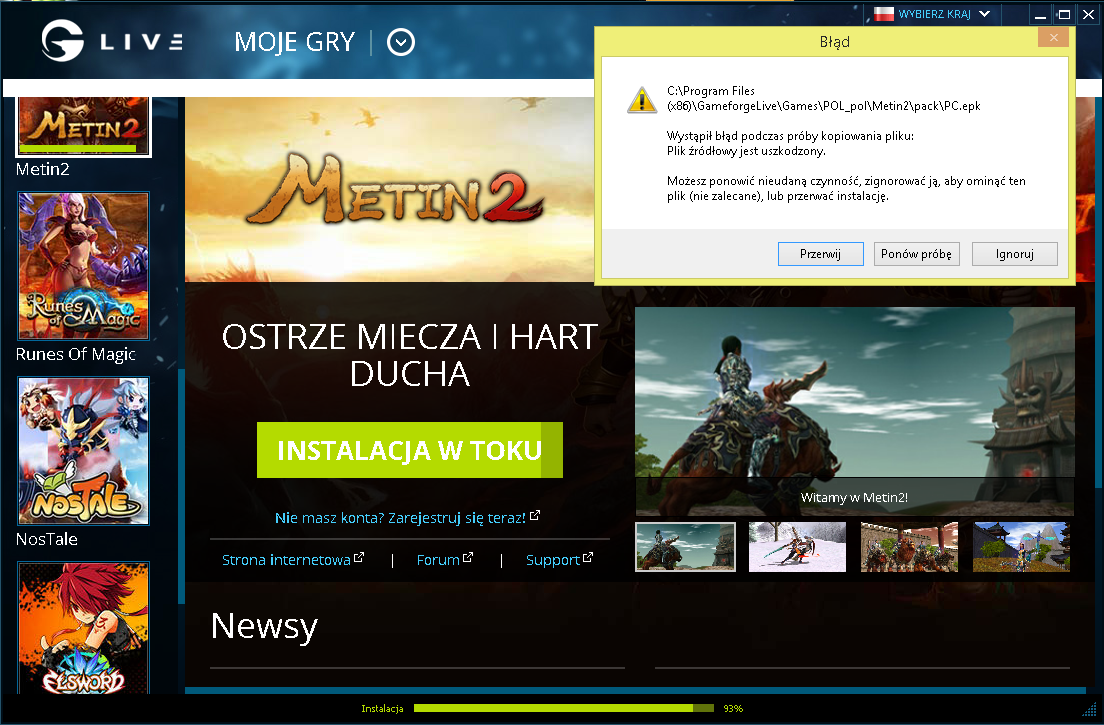1104x725 pixels.
Task: Select second snowy battle screenshot thumbnail
Action: [797, 547]
